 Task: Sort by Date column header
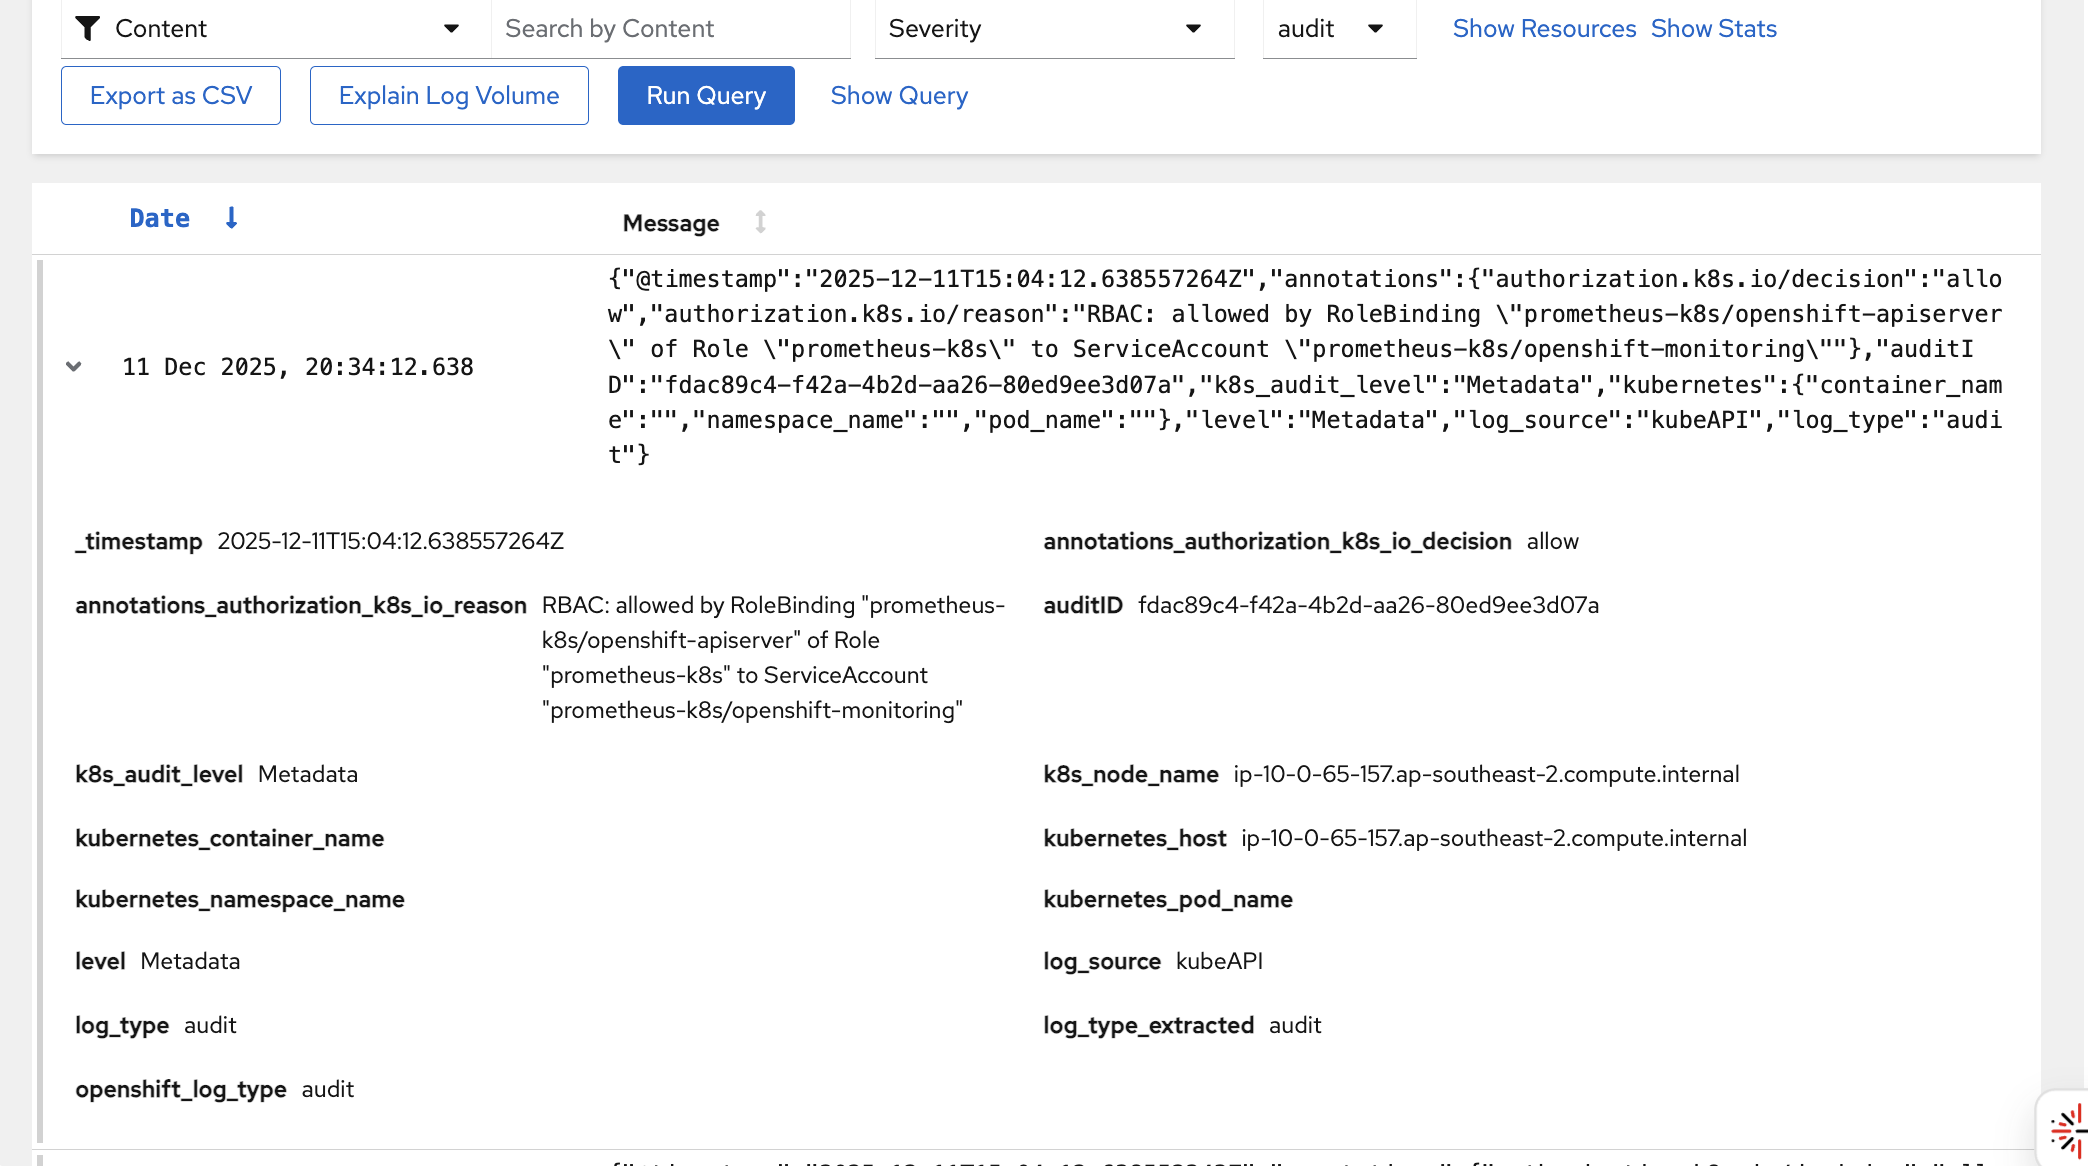pos(160,219)
